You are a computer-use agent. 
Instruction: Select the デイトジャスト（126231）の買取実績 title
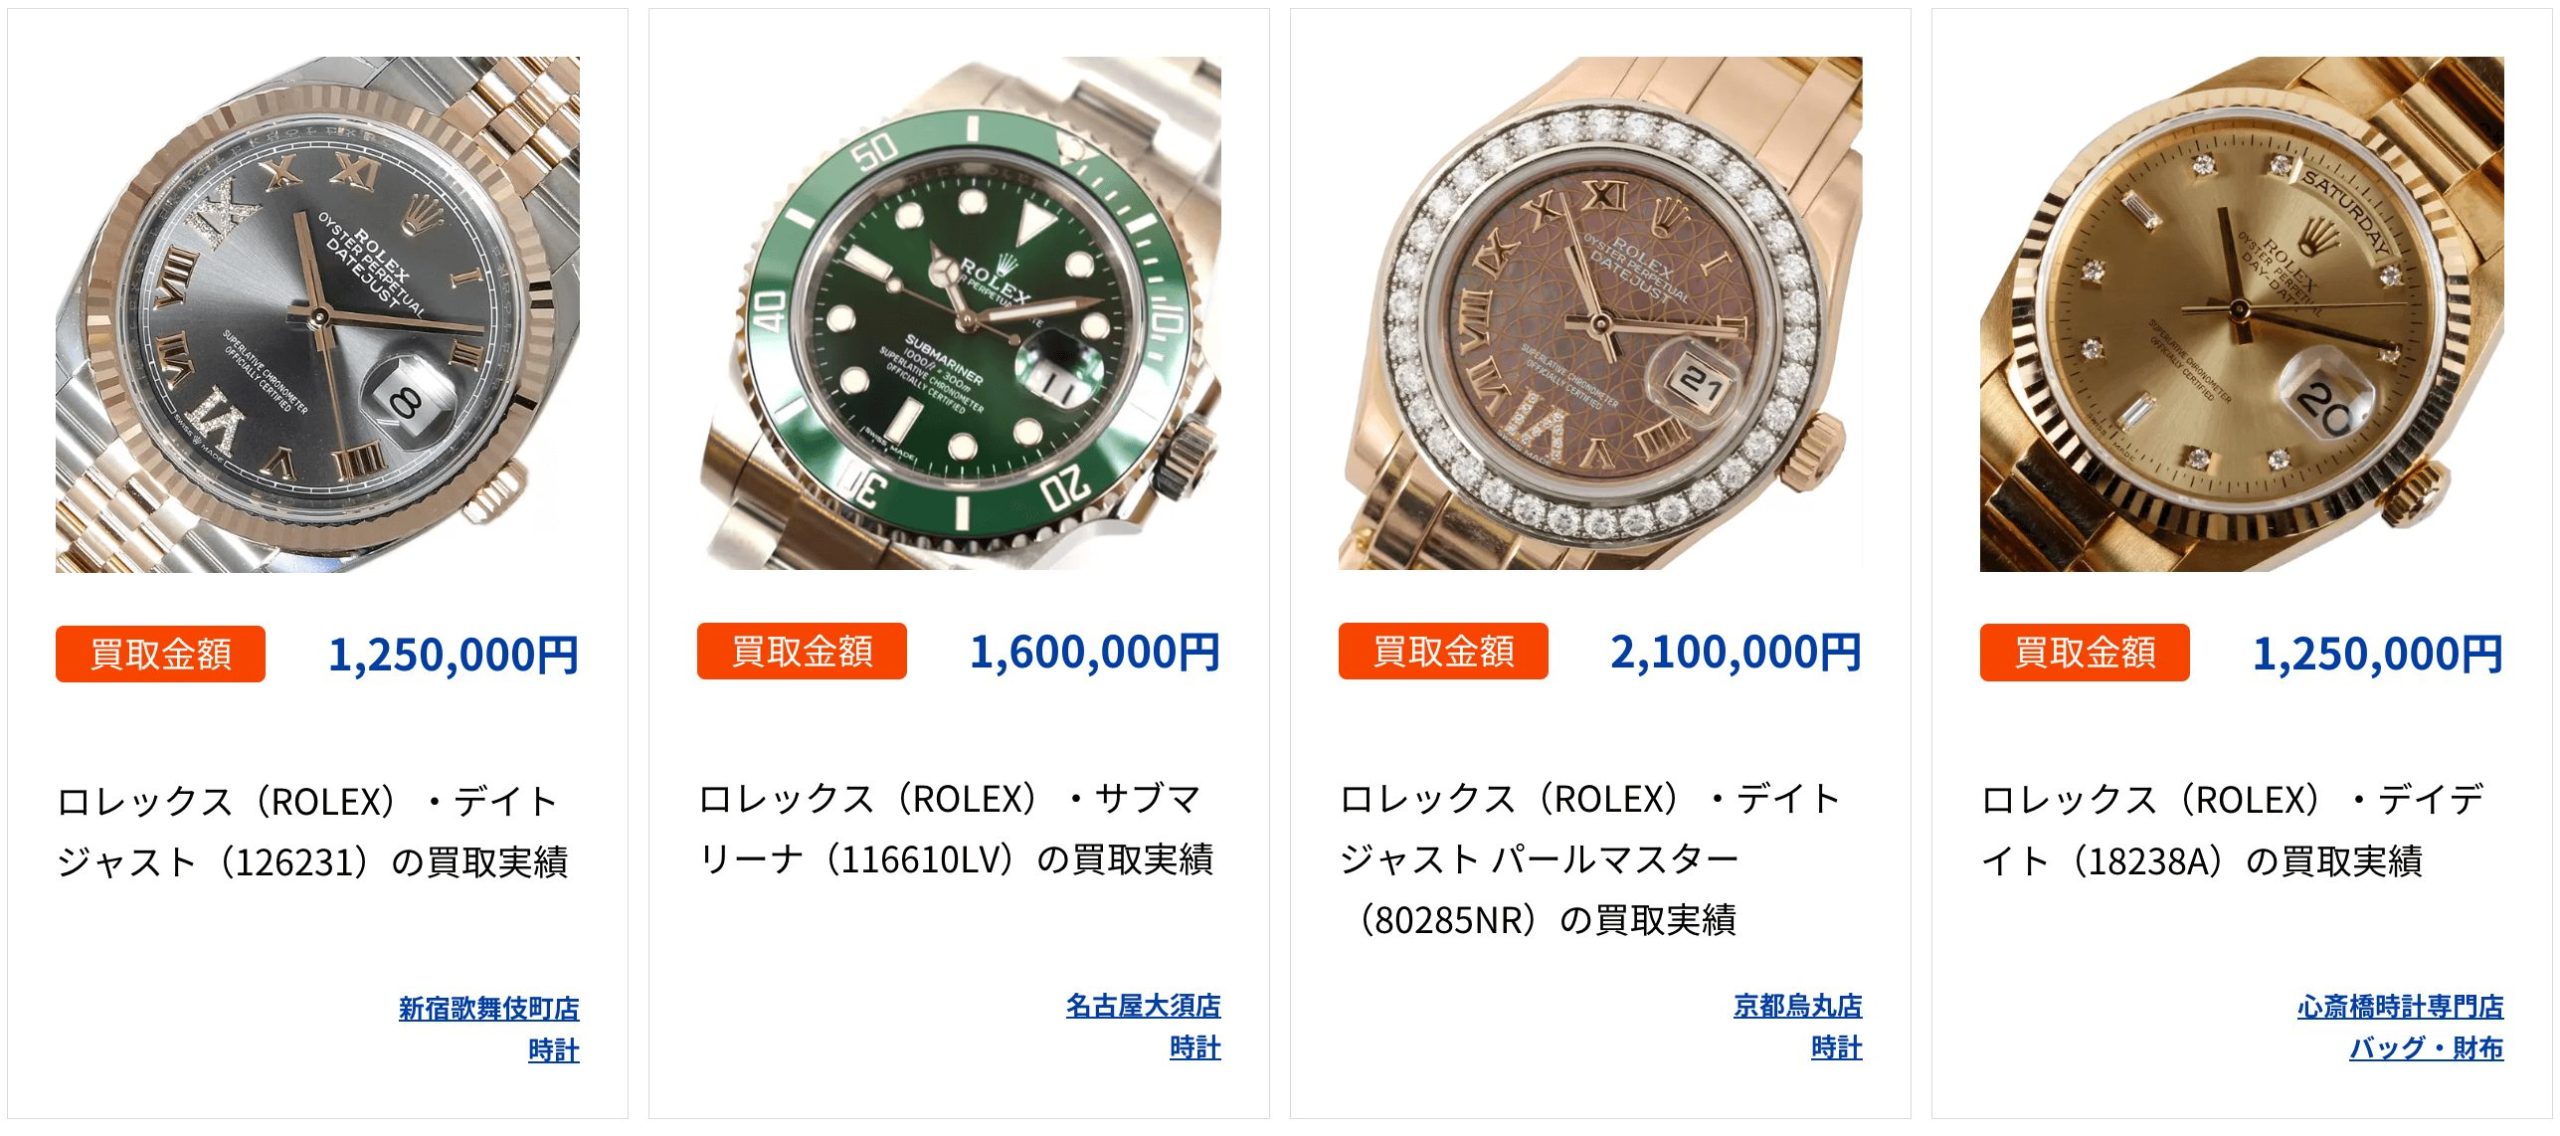point(313,832)
